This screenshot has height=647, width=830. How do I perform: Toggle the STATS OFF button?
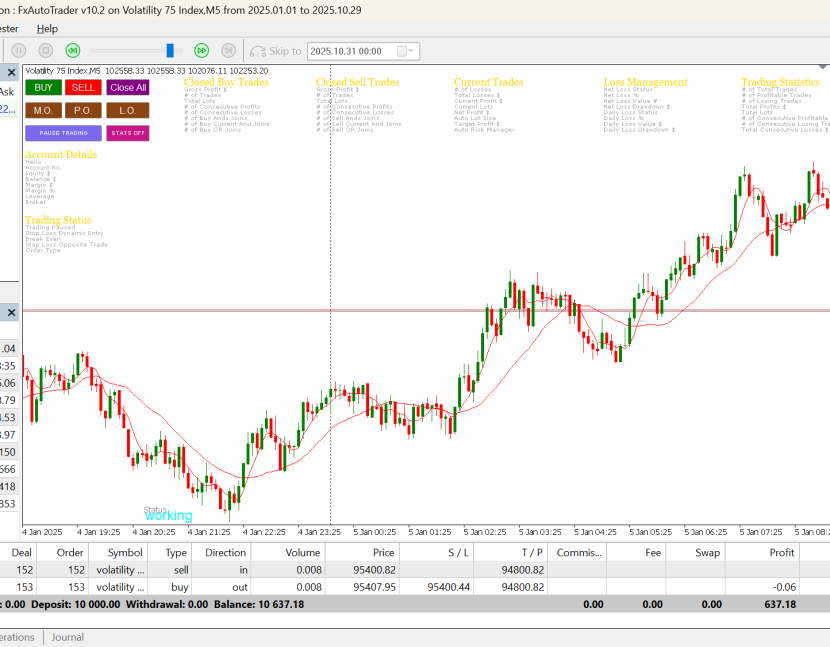pos(127,132)
